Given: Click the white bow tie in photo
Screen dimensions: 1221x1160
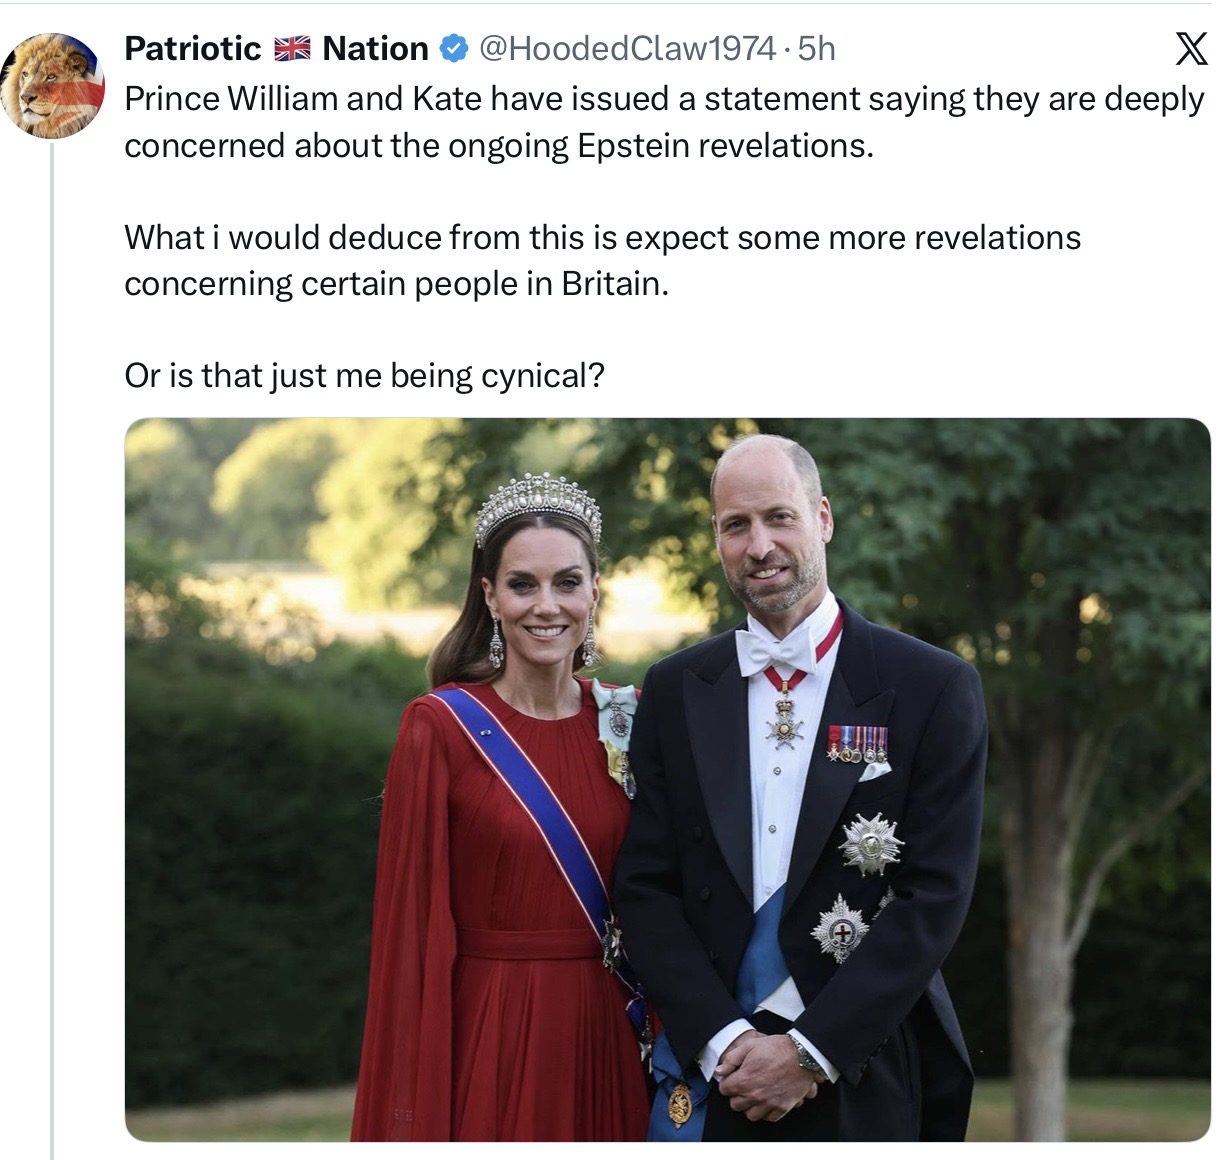Looking at the screenshot, I should pos(775,651).
